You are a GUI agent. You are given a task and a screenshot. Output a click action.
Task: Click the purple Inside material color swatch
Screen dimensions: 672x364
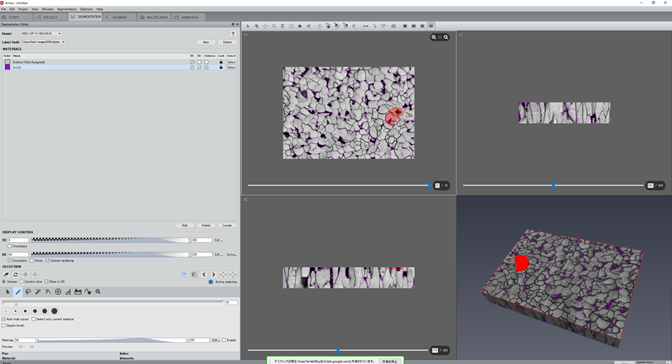(x=7, y=67)
